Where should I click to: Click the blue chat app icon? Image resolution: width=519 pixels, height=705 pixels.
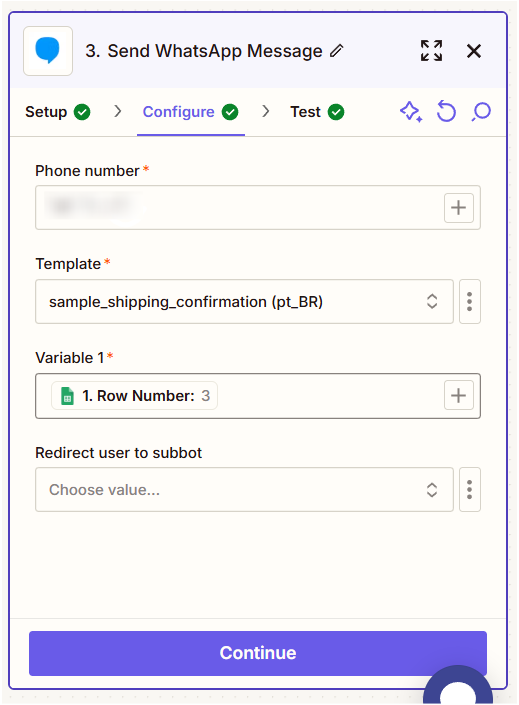click(x=48, y=51)
